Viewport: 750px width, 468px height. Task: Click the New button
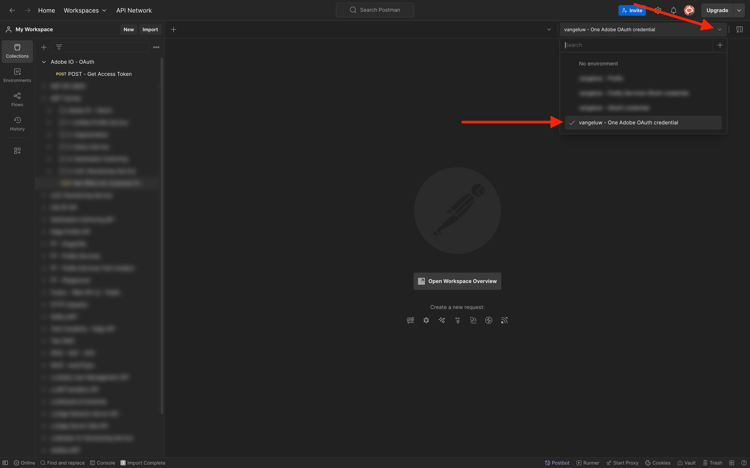(x=128, y=30)
